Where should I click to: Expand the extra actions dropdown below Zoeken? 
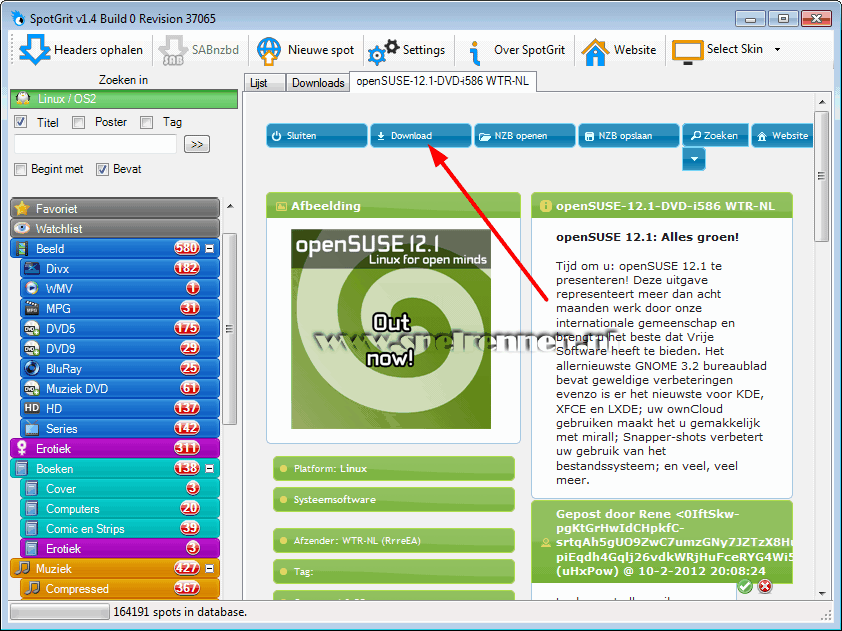[694, 159]
